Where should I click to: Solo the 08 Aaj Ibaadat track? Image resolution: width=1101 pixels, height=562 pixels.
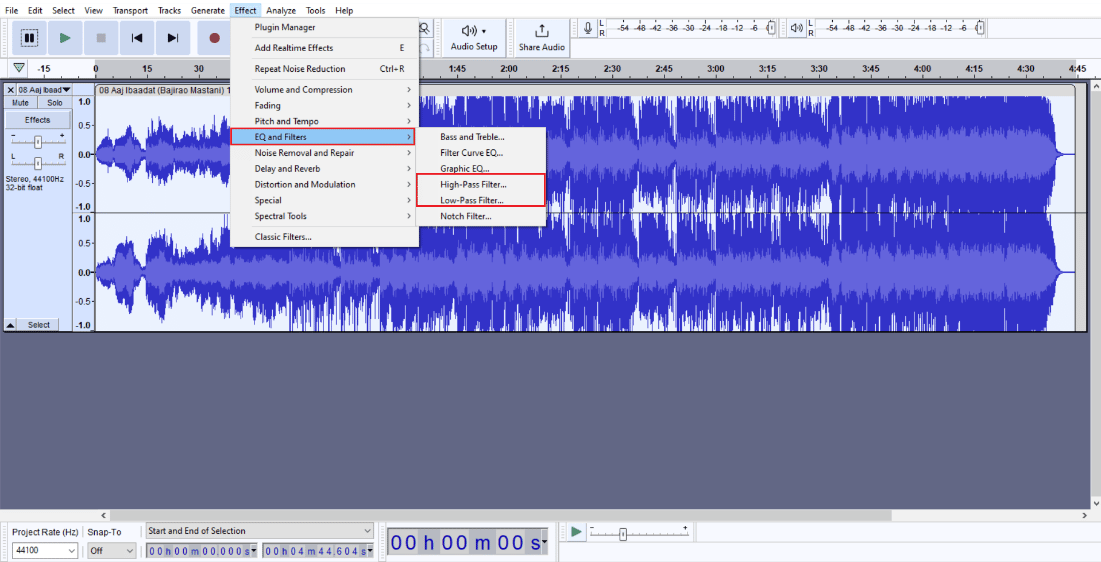click(55, 103)
